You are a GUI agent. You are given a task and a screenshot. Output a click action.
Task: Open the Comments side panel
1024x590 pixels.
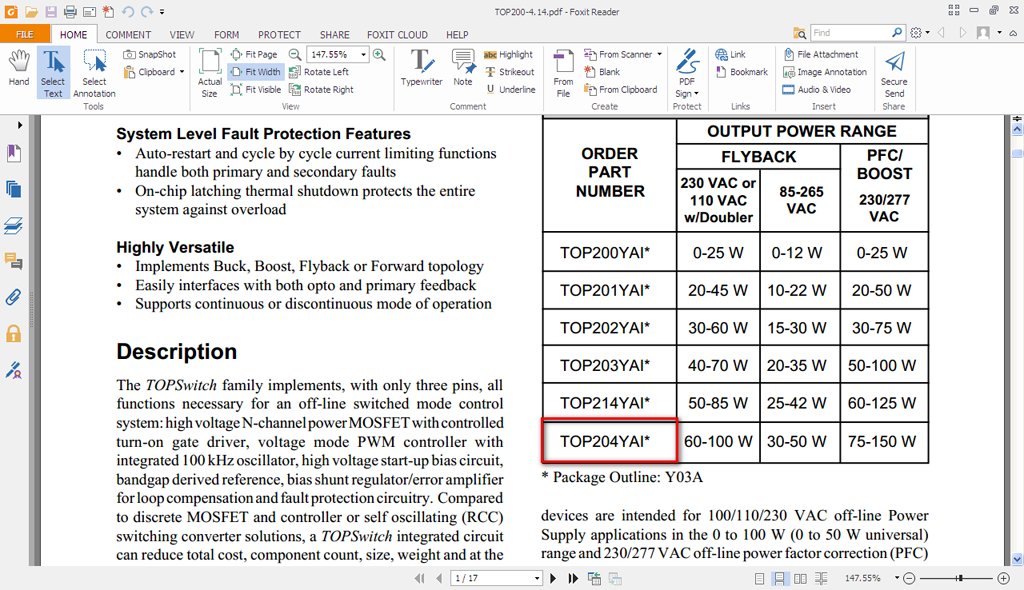point(13,261)
